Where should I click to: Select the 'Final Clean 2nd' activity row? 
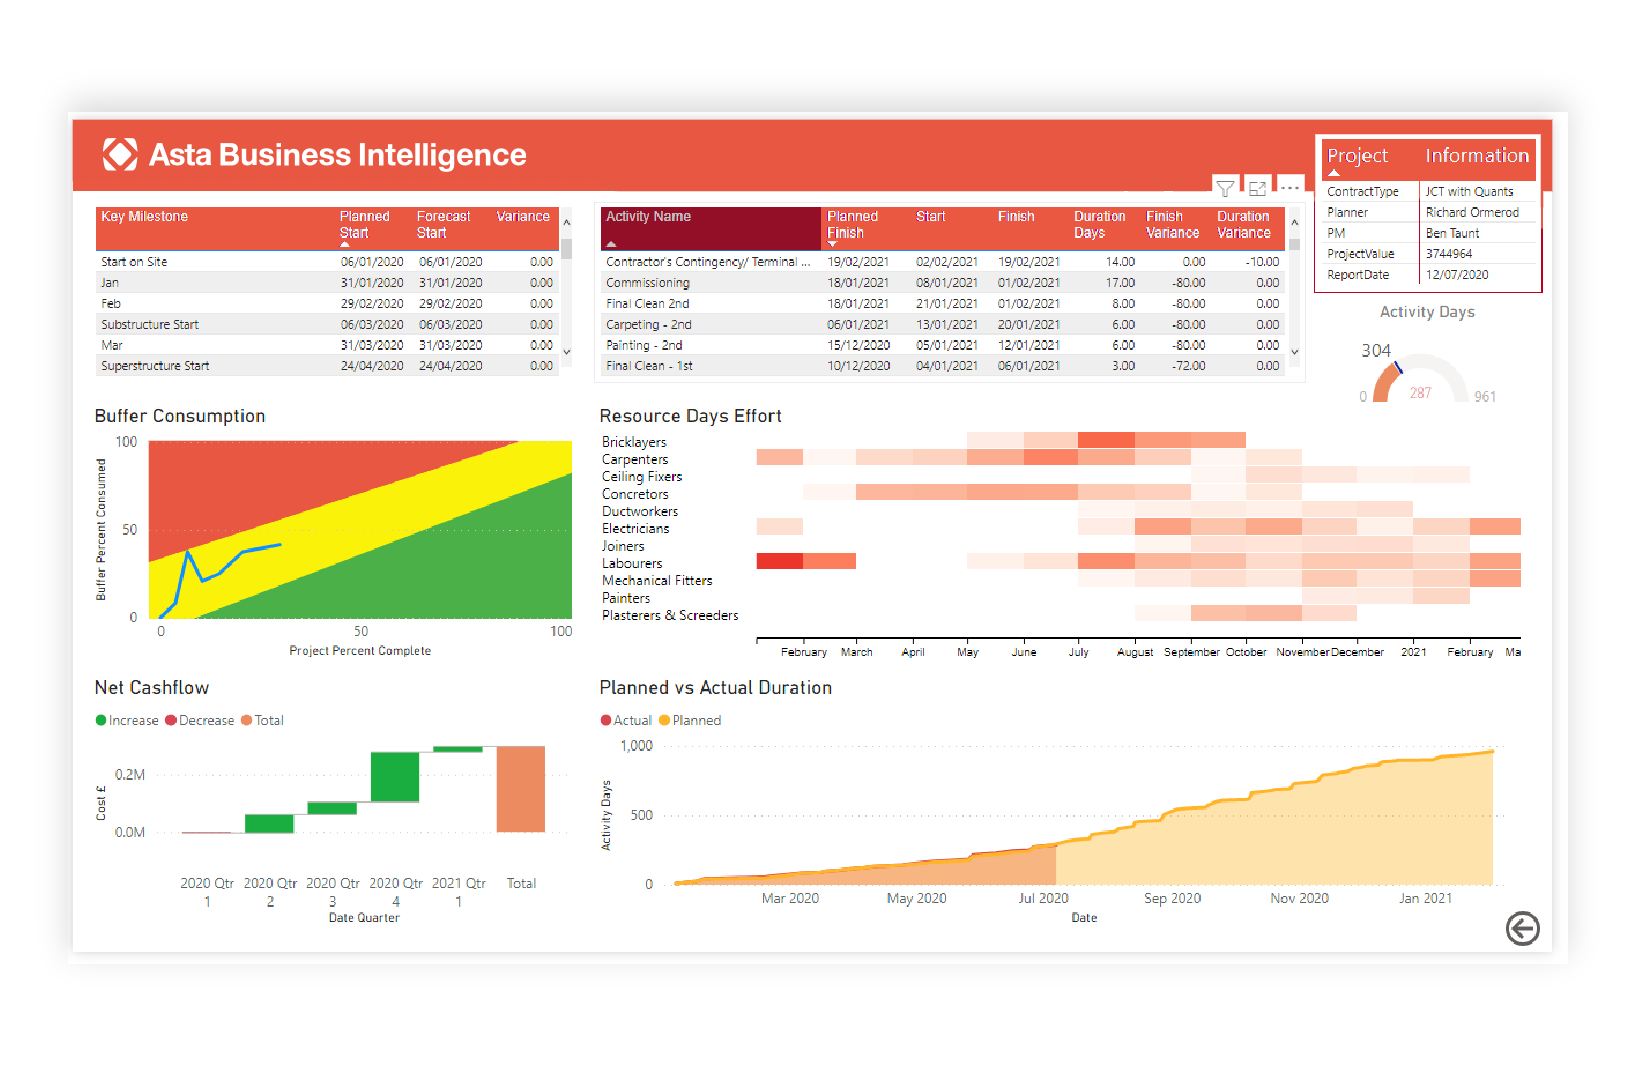tap(943, 304)
